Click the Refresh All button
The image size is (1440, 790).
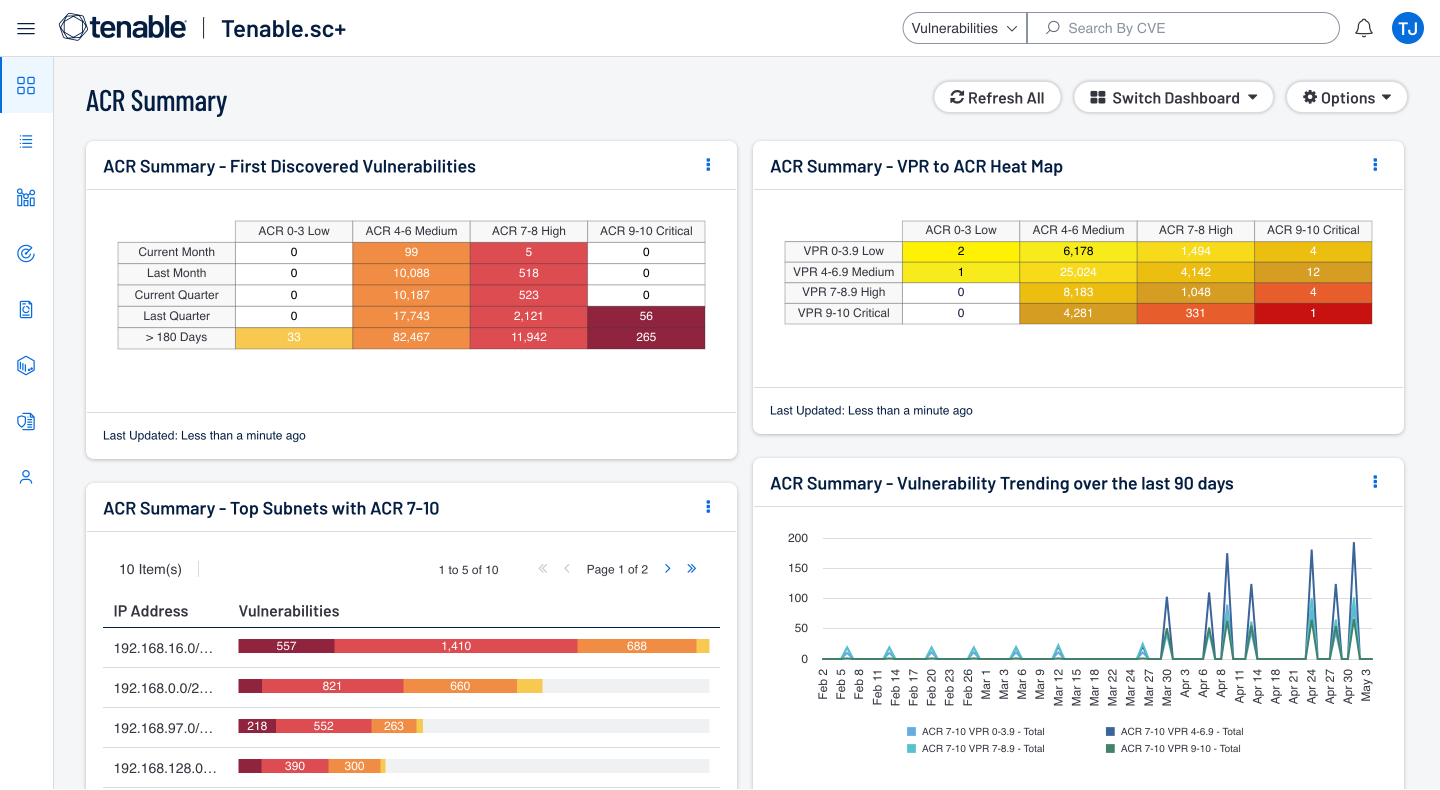coord(996,98)
